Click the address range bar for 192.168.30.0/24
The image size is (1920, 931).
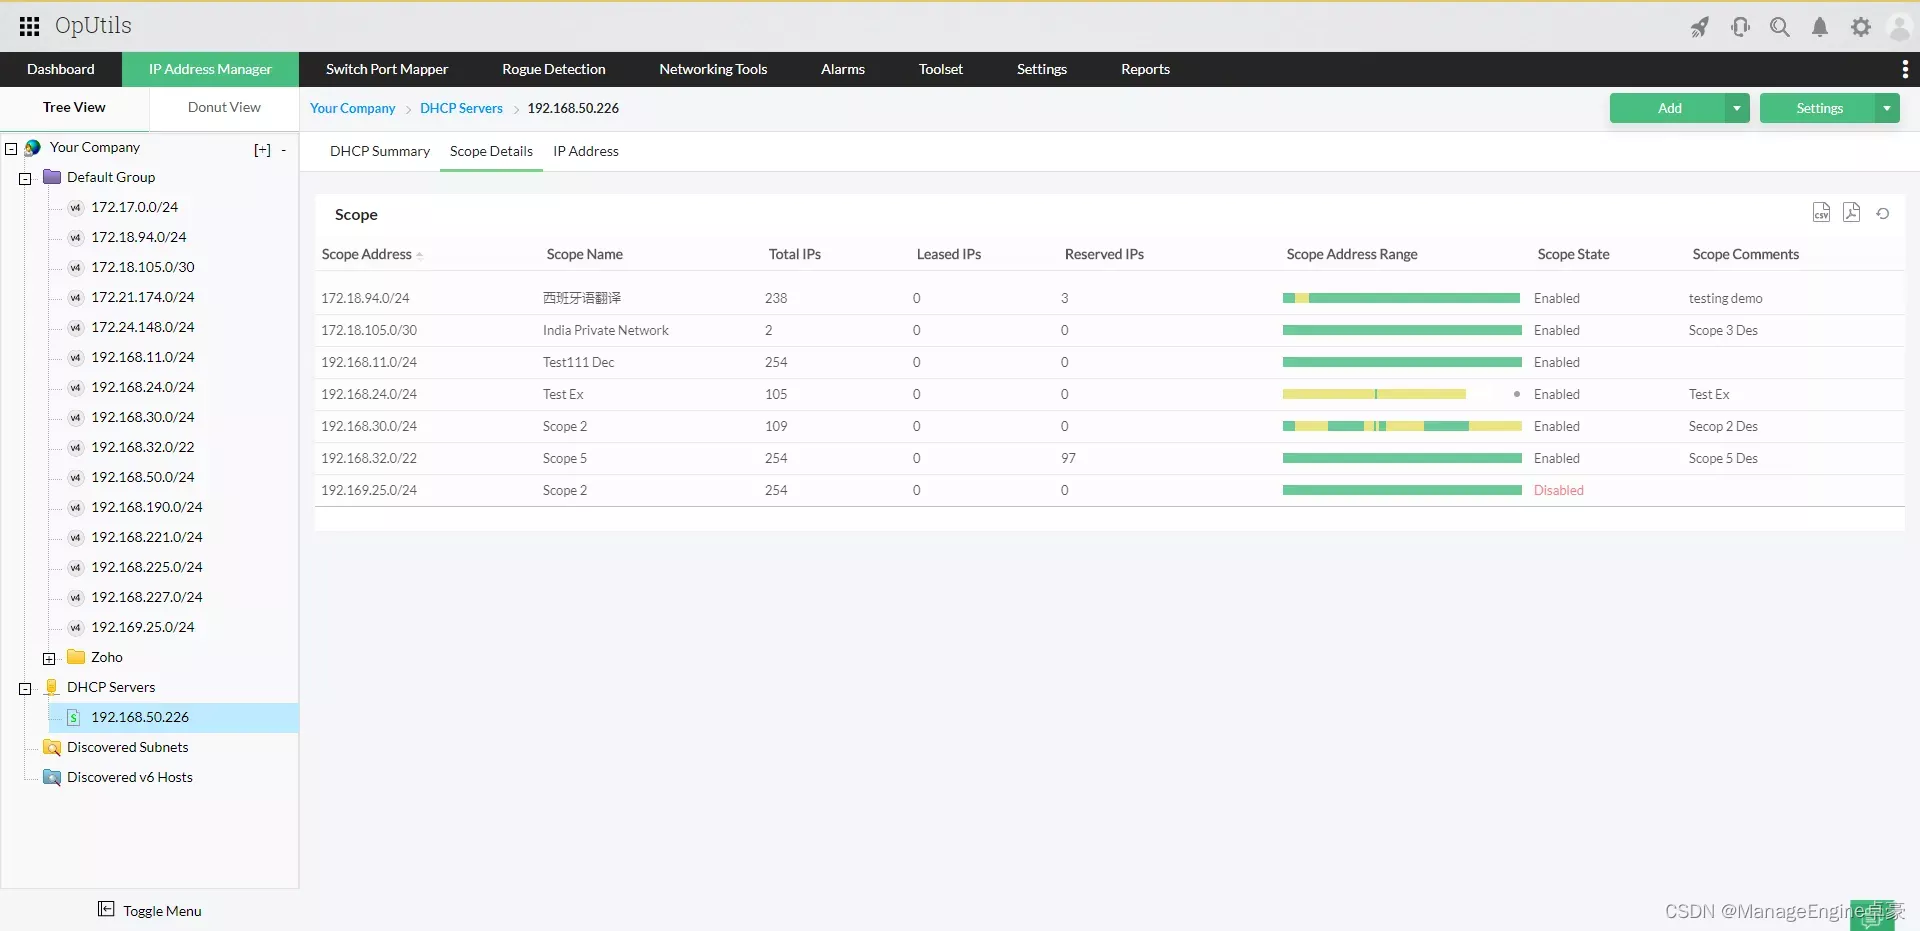pyautogui.click(x=1402, y=426)
